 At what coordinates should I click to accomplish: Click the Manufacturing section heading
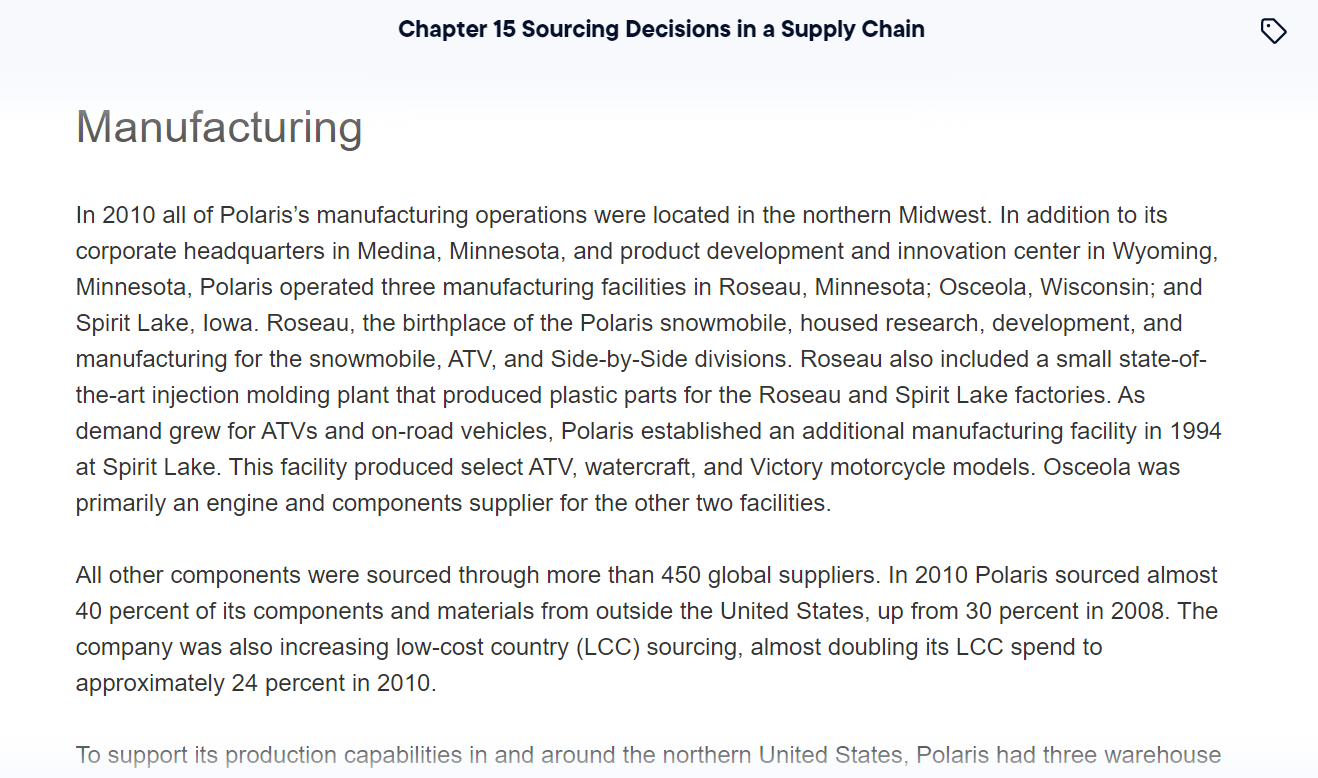click(x=218, y=126)
